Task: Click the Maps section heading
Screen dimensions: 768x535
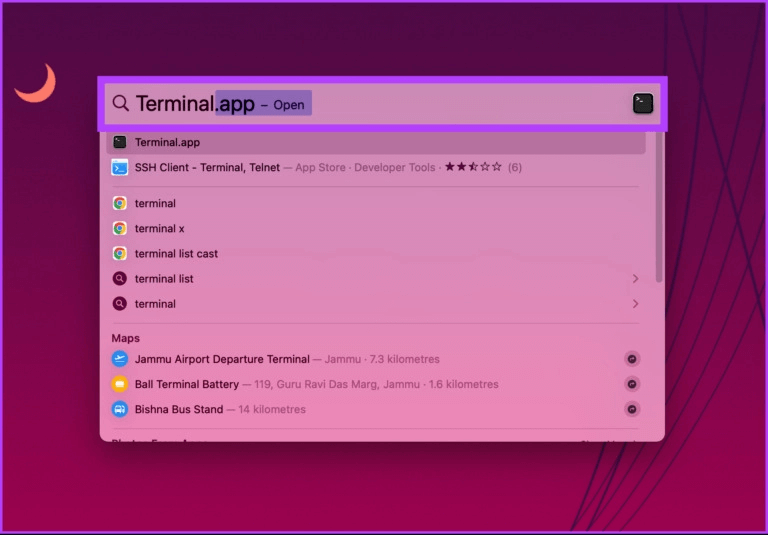Action: click(x=125, y=338)
